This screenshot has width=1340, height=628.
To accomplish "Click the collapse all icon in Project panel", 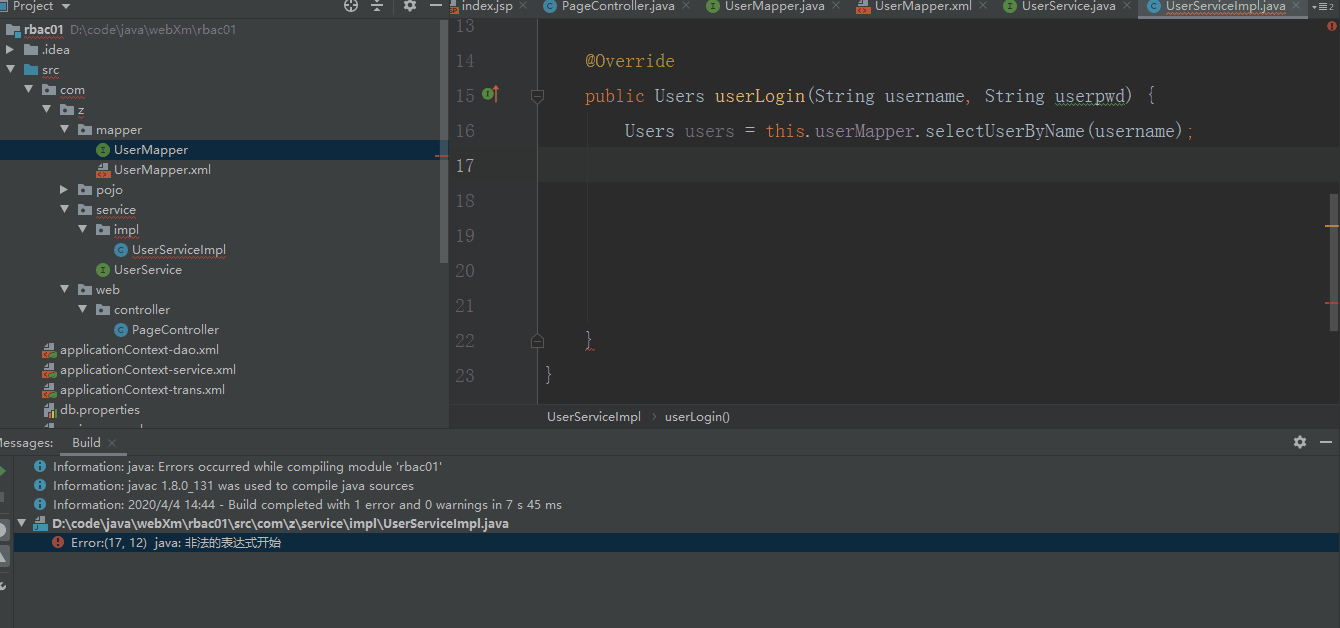I will click(x=377, y=6).
